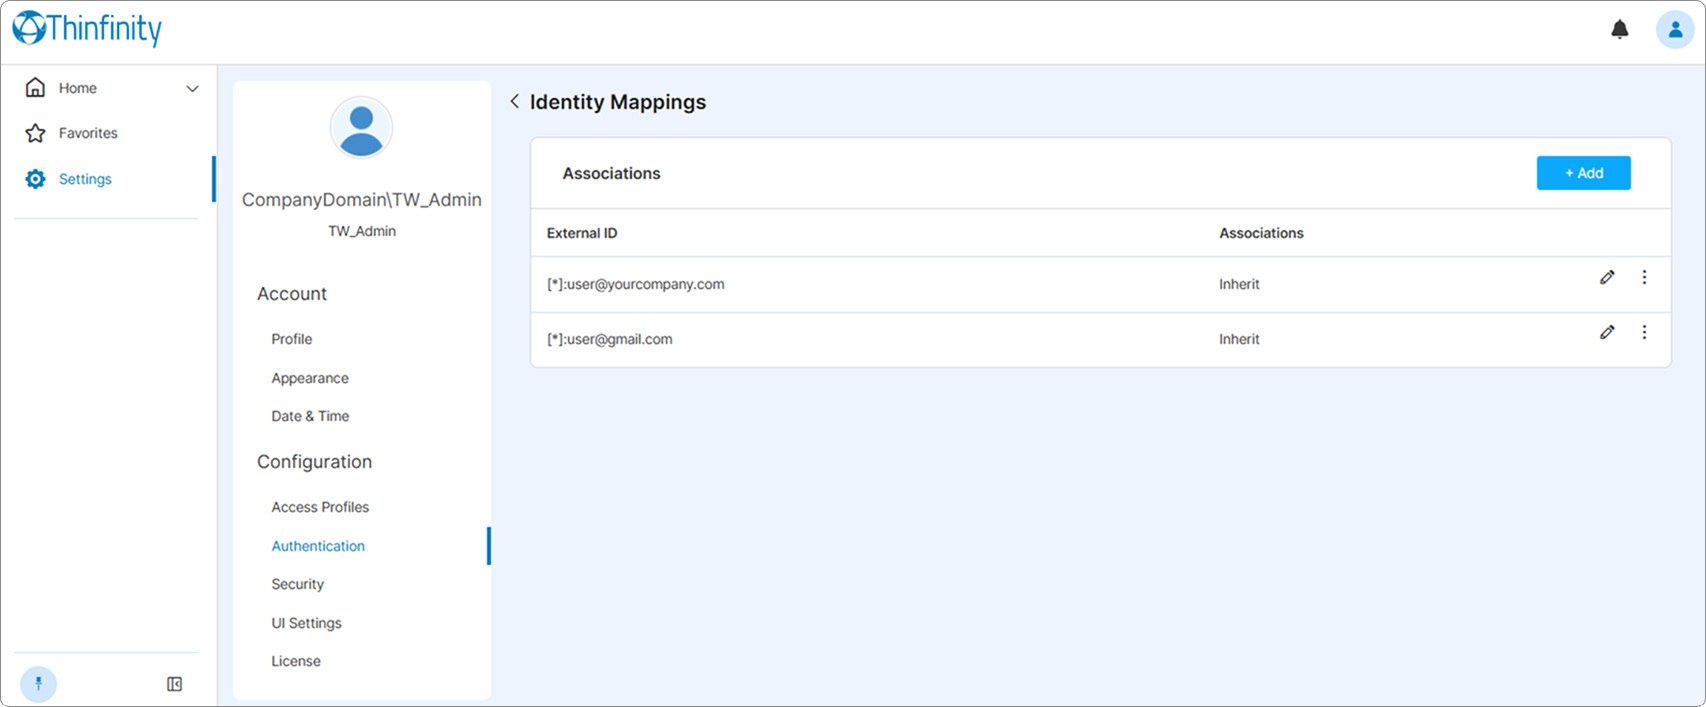
Task: Open Authentication configuration
Action: (x=318, y=546)
